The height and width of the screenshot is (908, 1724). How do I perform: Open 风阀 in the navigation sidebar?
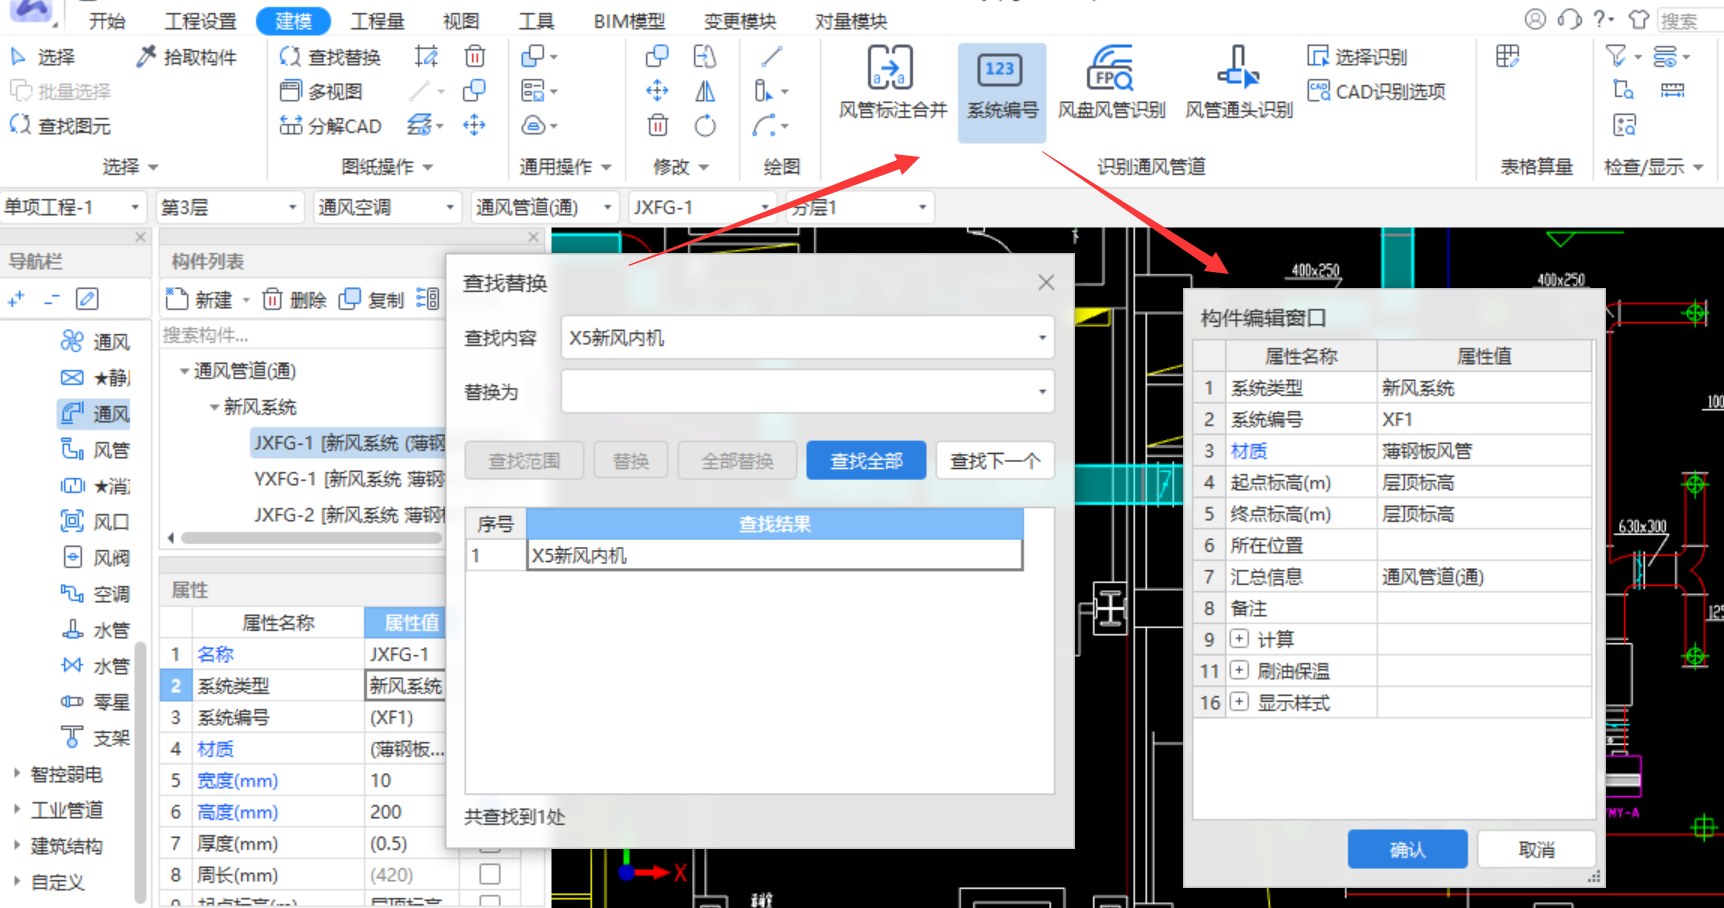tap(97, 558)
